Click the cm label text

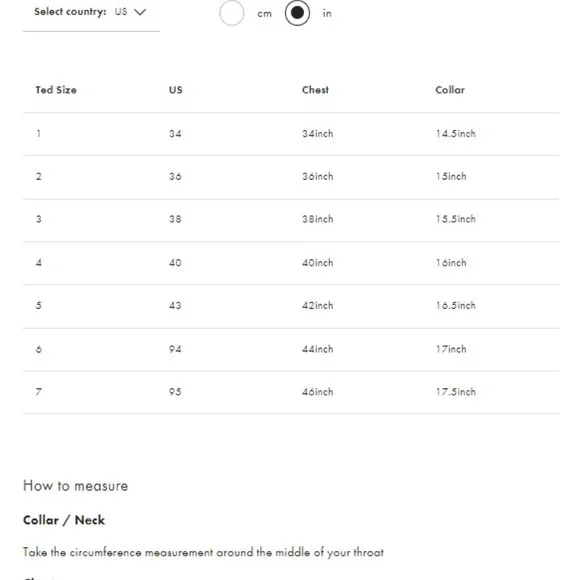[264, 14]
